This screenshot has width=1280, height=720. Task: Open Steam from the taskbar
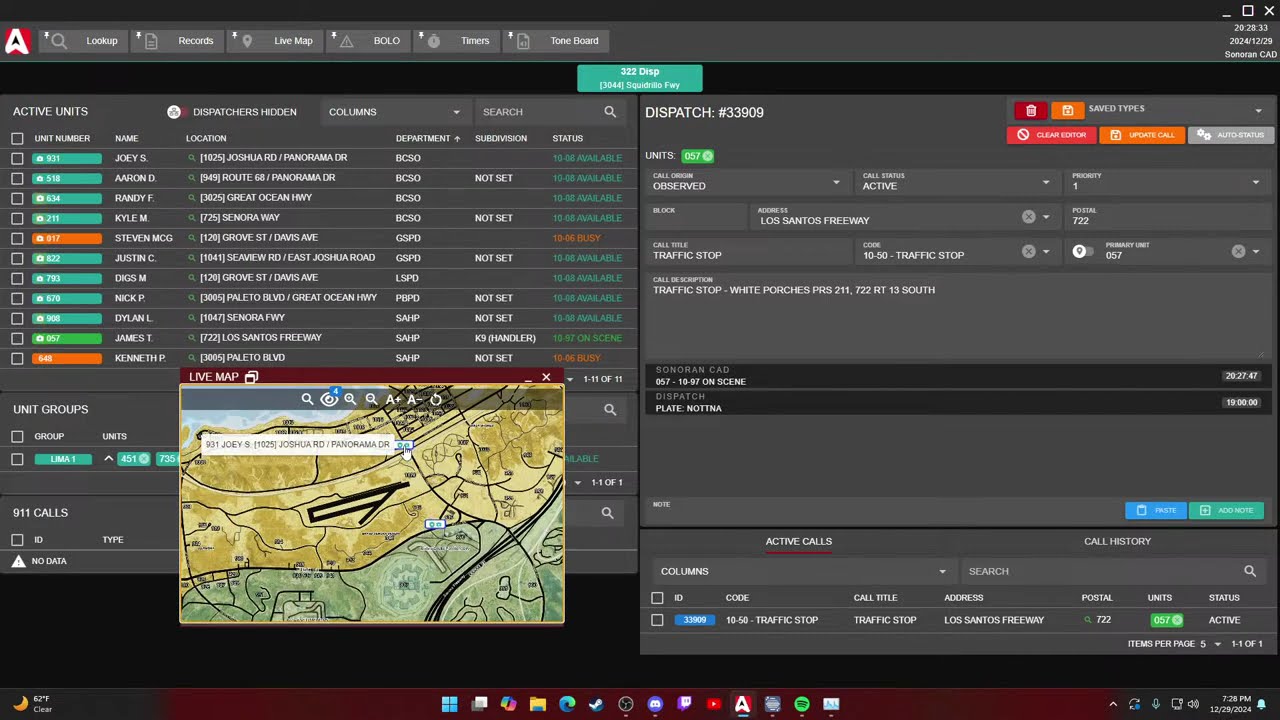(x=596, y=704)
